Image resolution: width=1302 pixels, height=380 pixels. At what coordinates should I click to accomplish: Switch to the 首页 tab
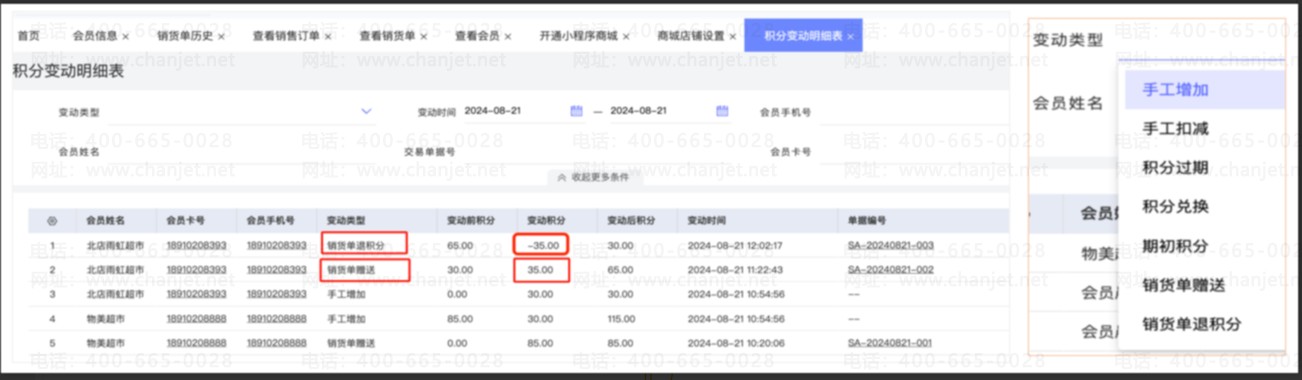(29, 36)
